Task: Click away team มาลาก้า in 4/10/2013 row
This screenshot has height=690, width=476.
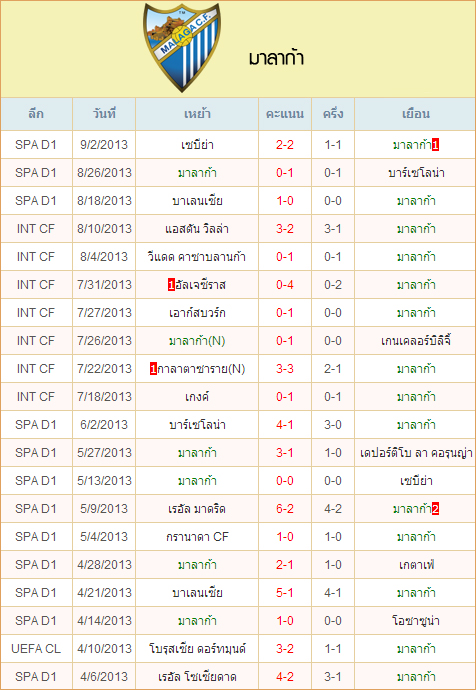Action: pos(416,649)
